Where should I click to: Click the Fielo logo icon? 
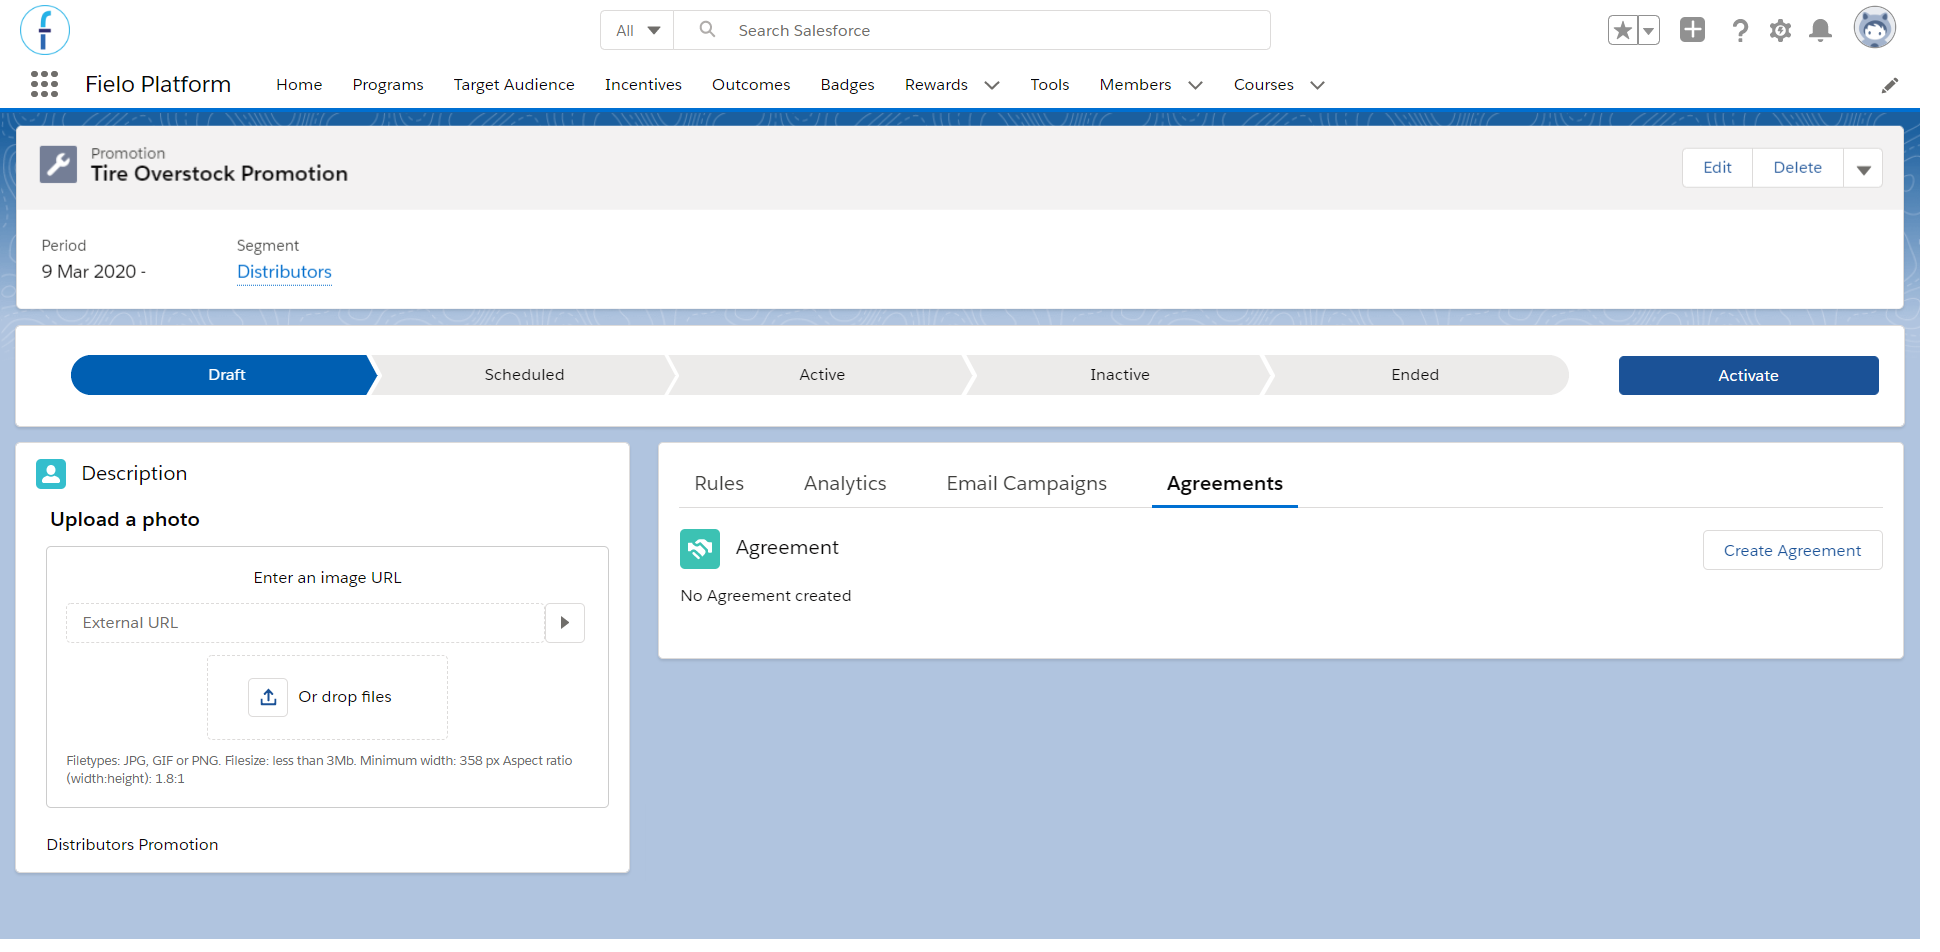45,30
